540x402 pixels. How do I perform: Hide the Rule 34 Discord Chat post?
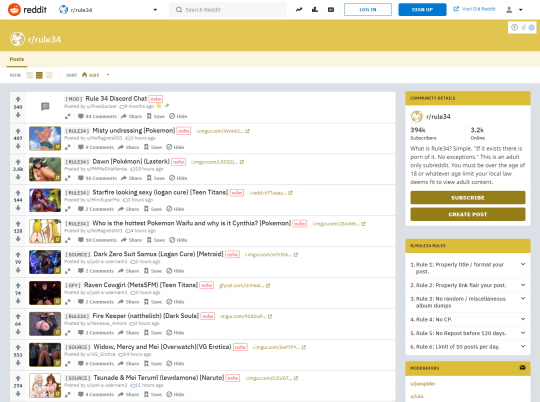[178, 116]
